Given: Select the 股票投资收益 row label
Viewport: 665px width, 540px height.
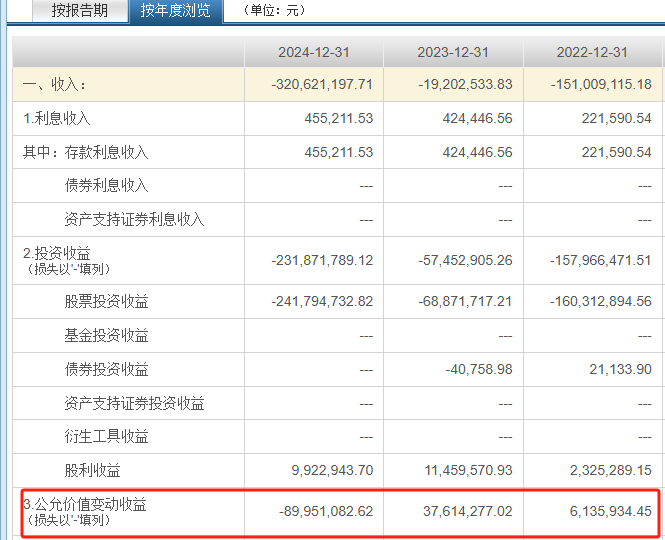Looking at the screenshot, I should pyautogui.click(x=106, y=302).
